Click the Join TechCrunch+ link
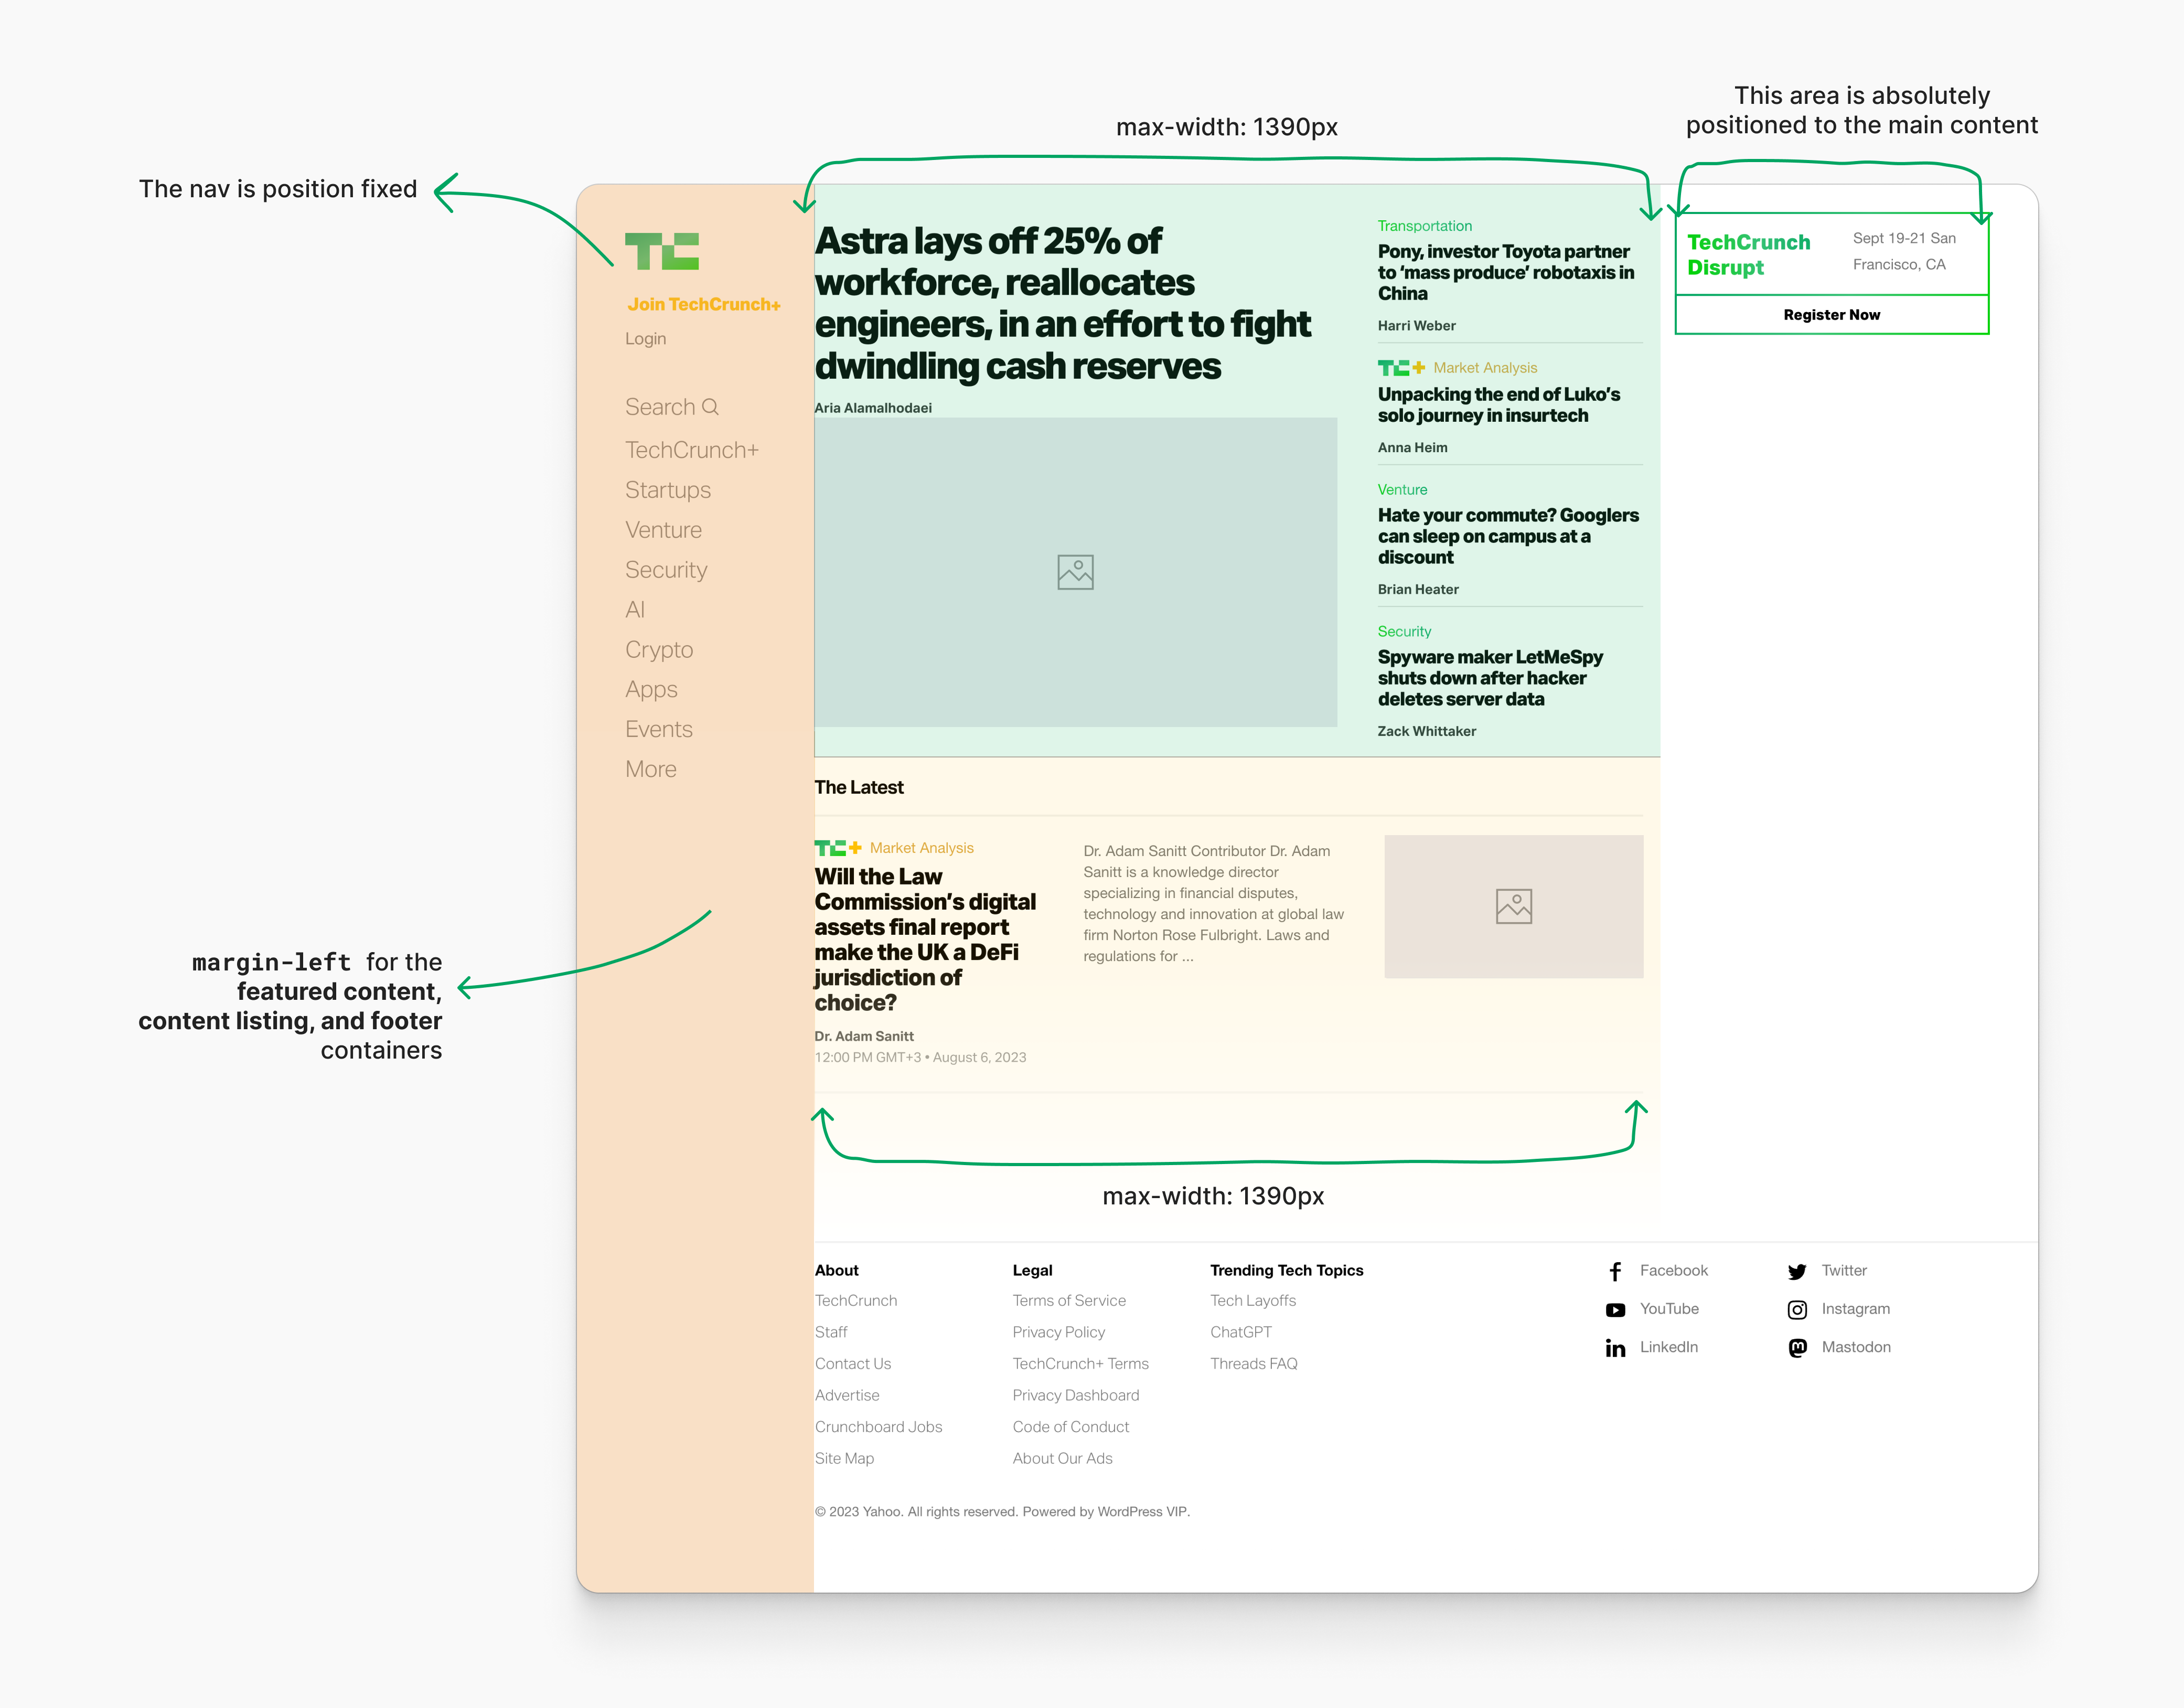 [703, 304]
